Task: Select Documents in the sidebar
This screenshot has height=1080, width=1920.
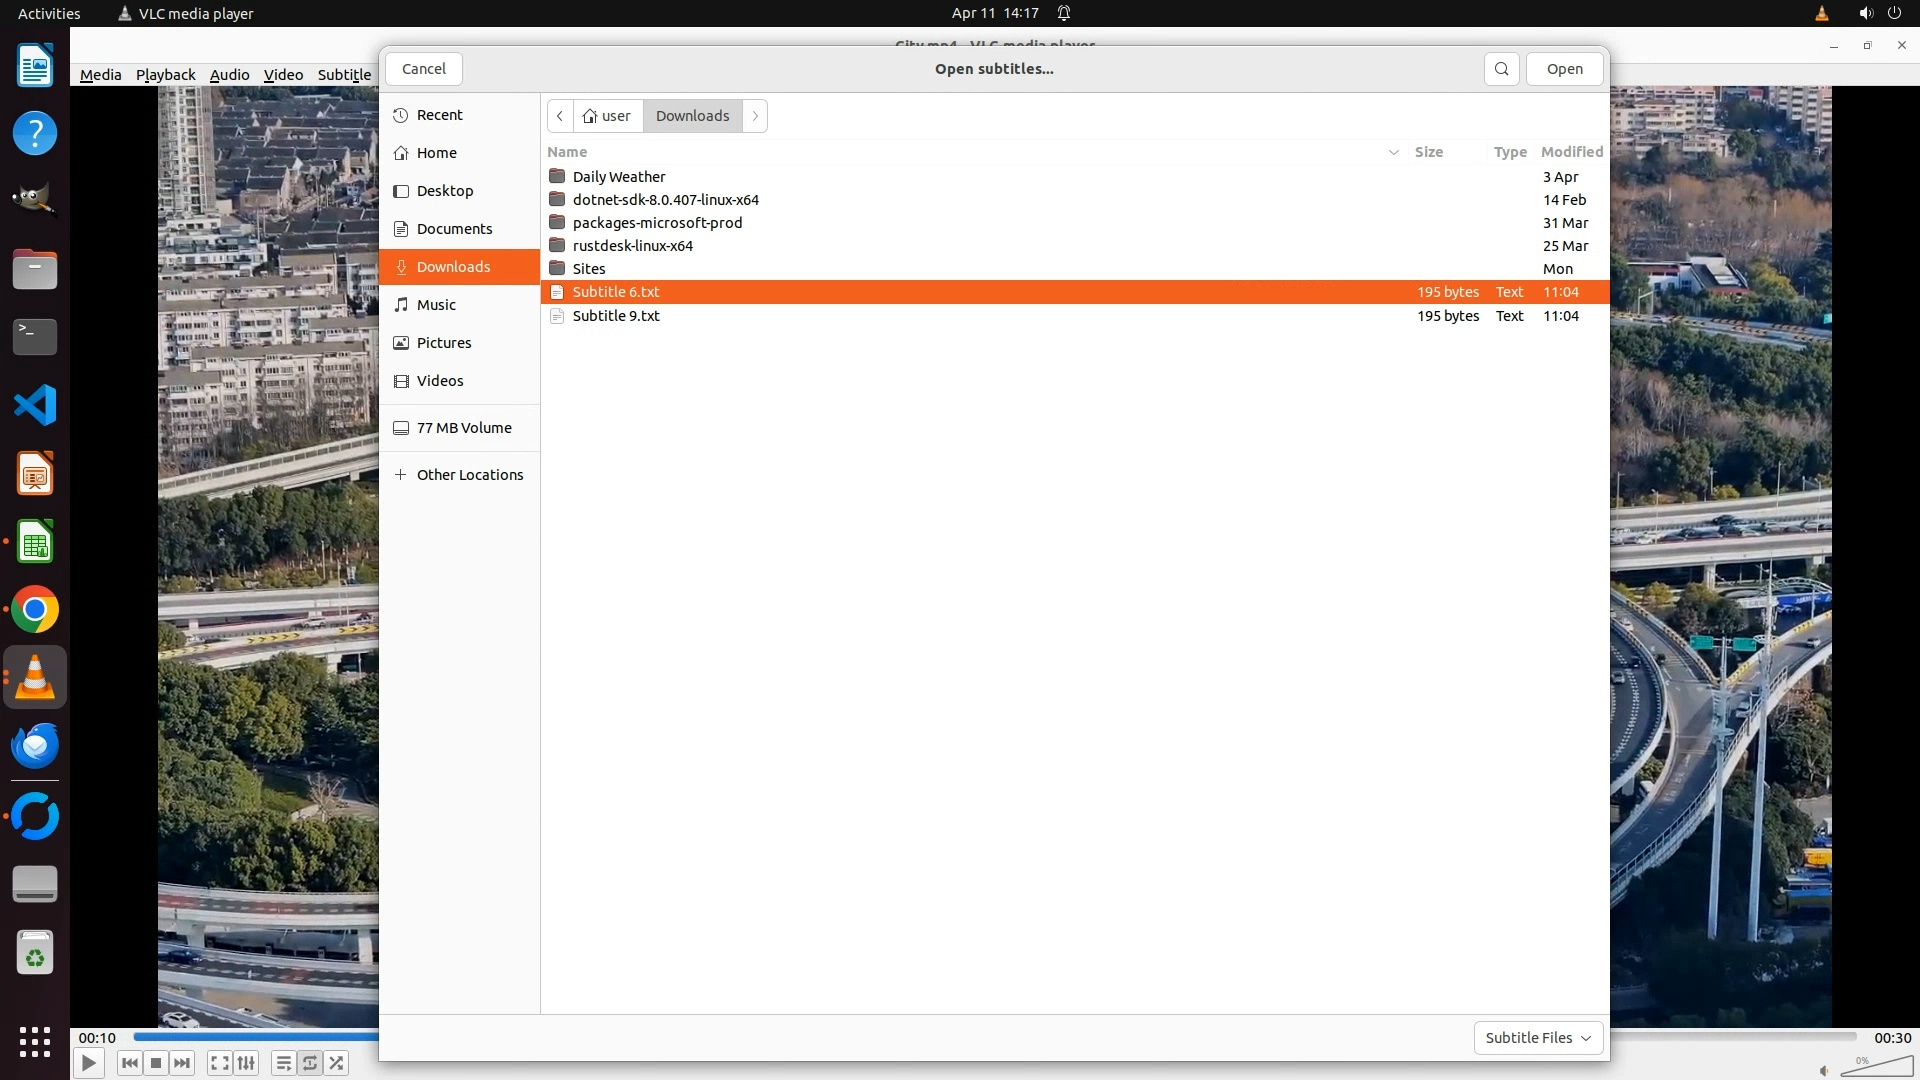Action: [454, 229]
